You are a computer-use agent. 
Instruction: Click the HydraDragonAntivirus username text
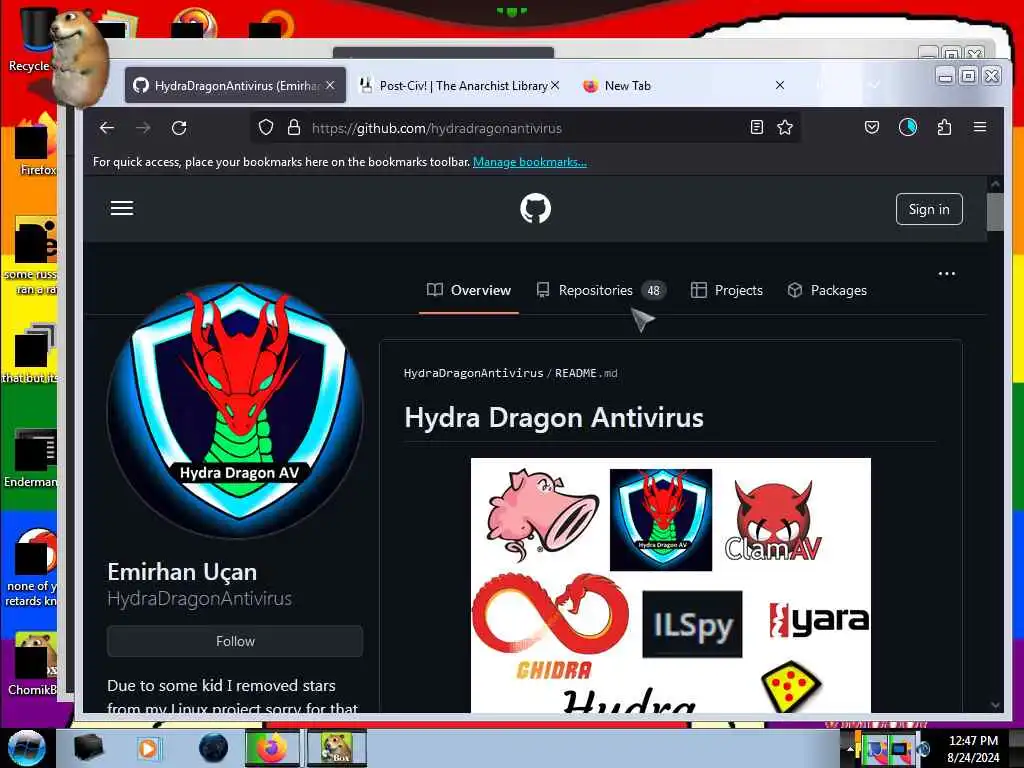click(x=199, y=599)
